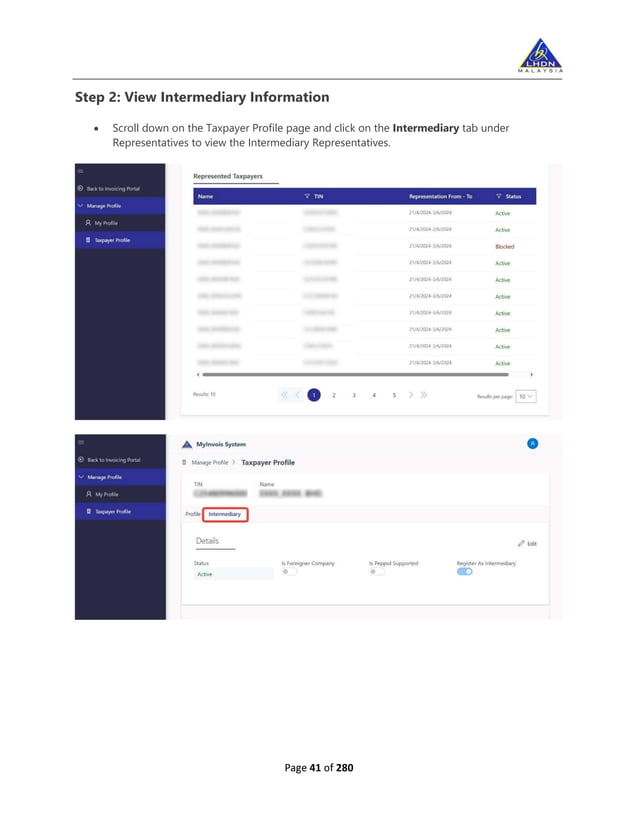
Task: Go to page 5
Action: (394, 395)
